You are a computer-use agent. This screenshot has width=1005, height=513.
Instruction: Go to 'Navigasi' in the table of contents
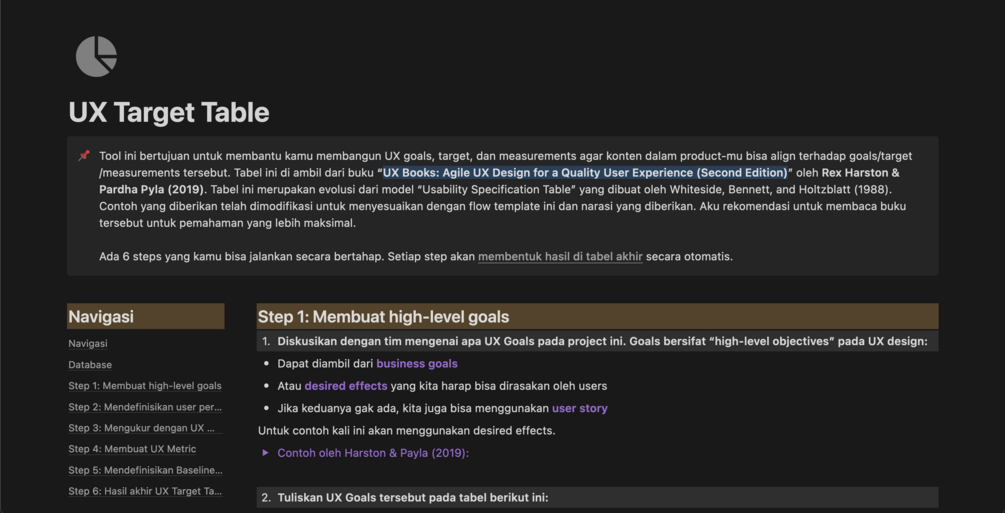pyautogui.click(x=88, y=344)
